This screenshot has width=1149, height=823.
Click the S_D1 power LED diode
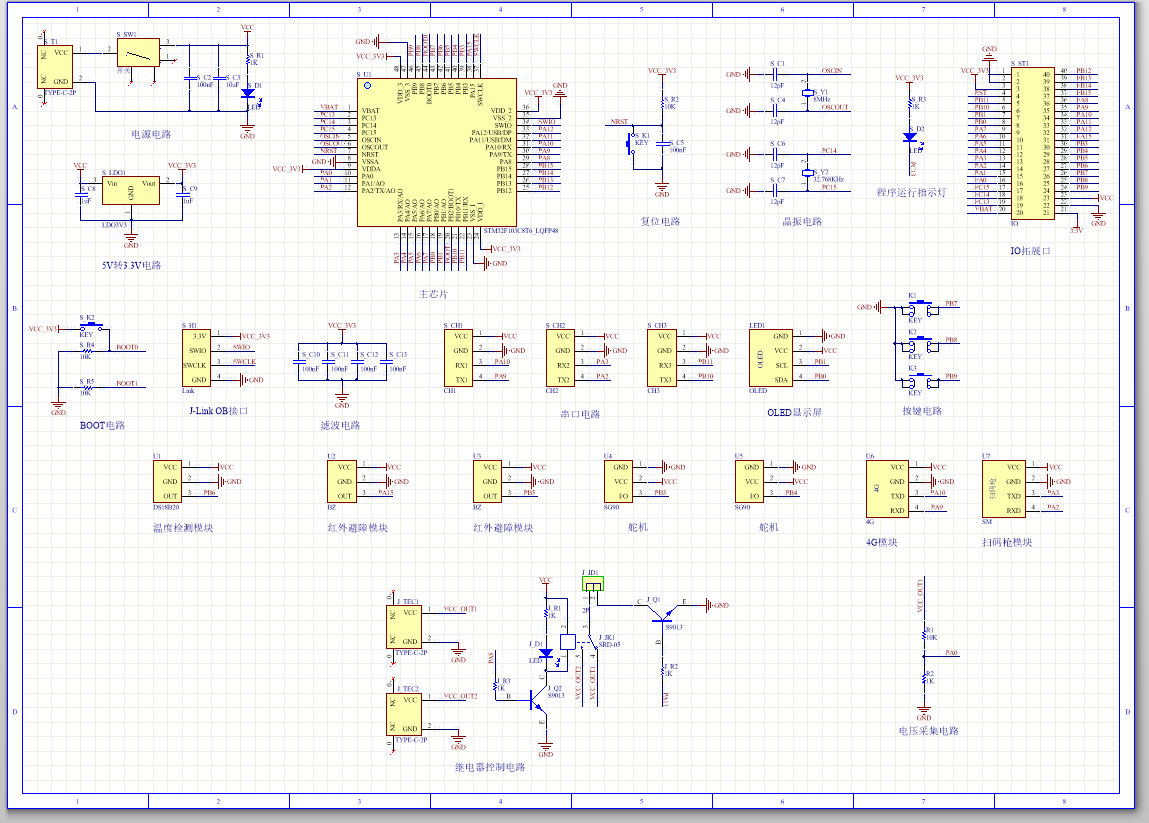click(248, 94)
